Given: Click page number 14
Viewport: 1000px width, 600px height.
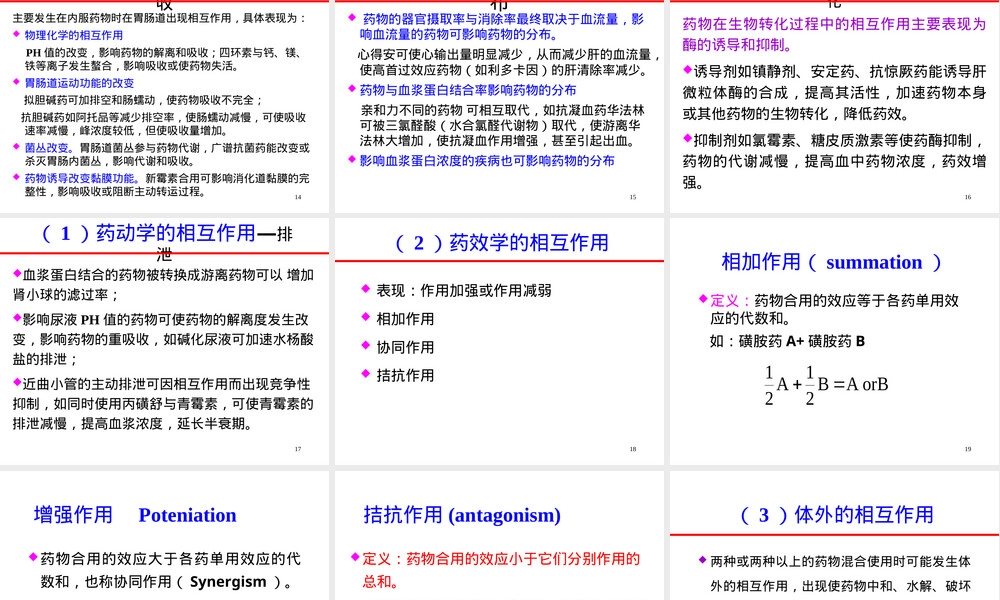Looking at the screenshot, I should click(298, 197).
